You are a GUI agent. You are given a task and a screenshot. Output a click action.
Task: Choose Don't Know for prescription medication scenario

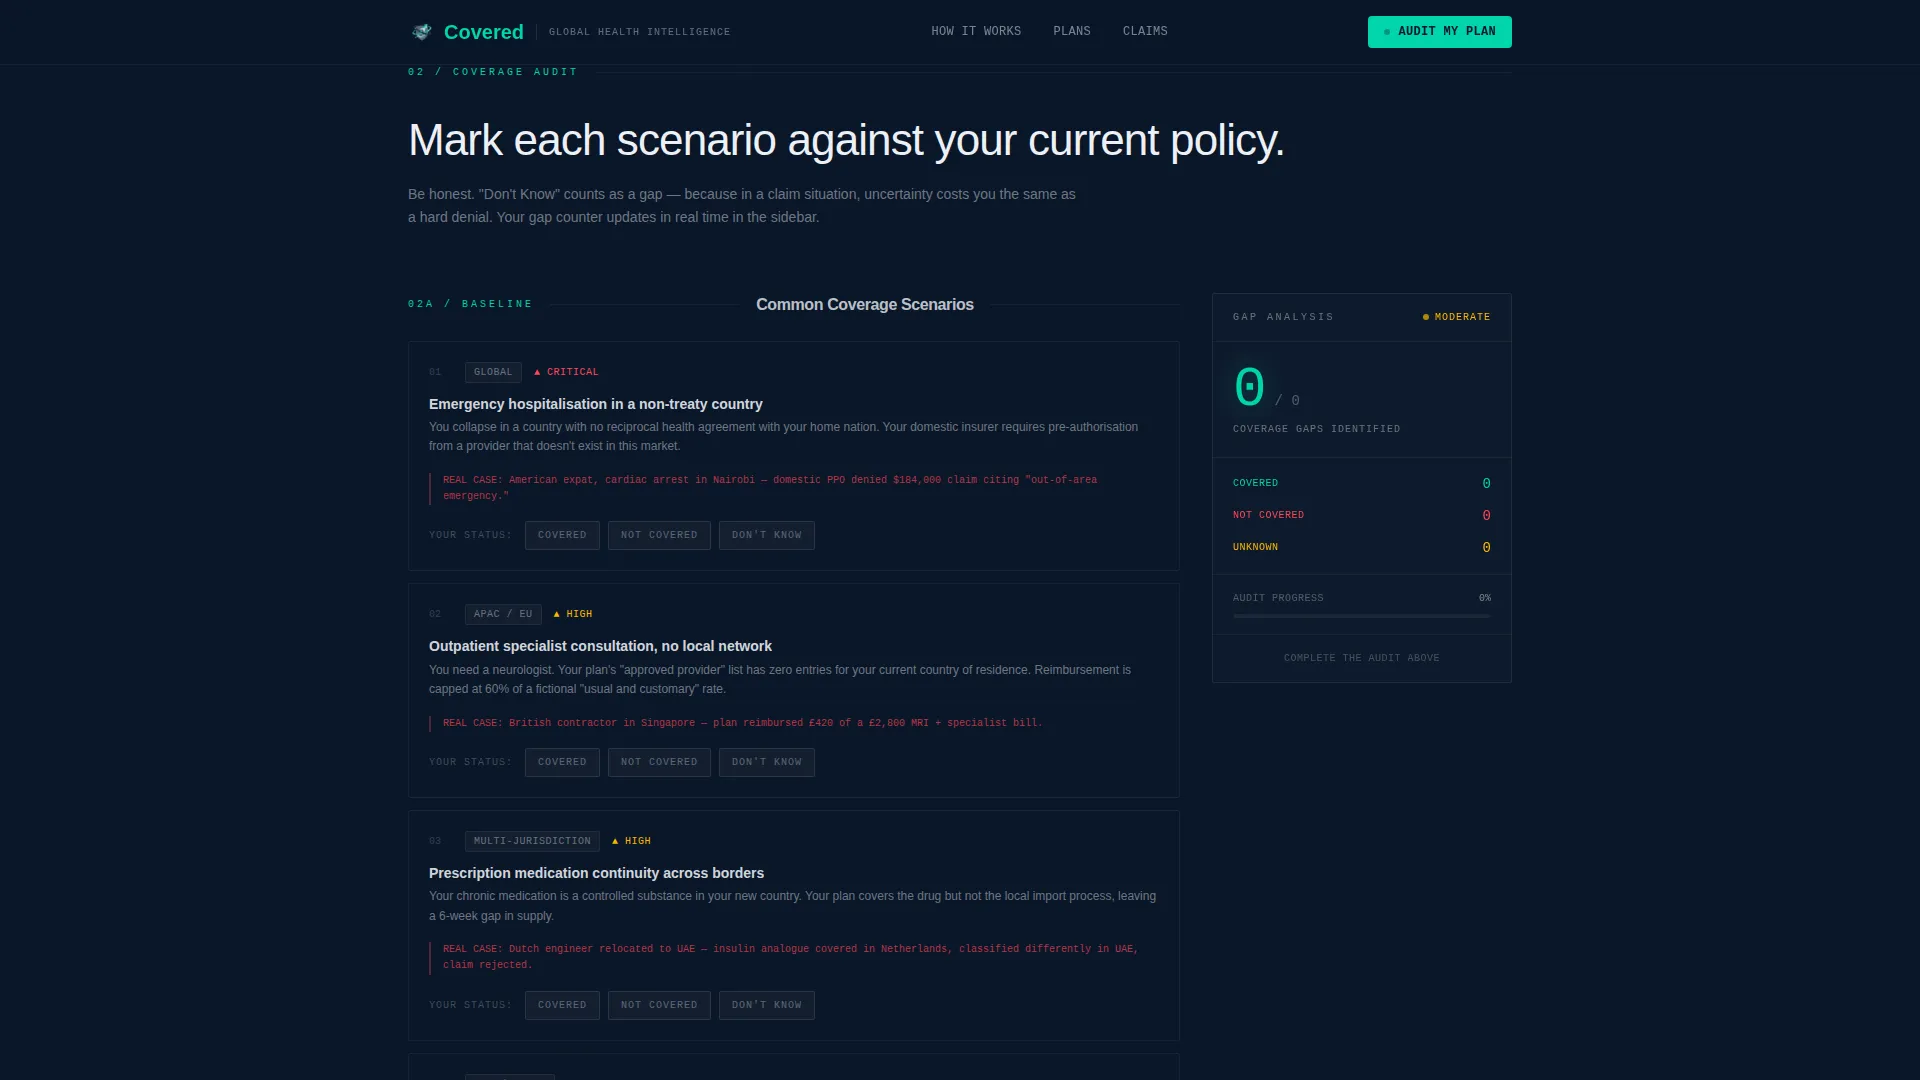point(767,1005)
